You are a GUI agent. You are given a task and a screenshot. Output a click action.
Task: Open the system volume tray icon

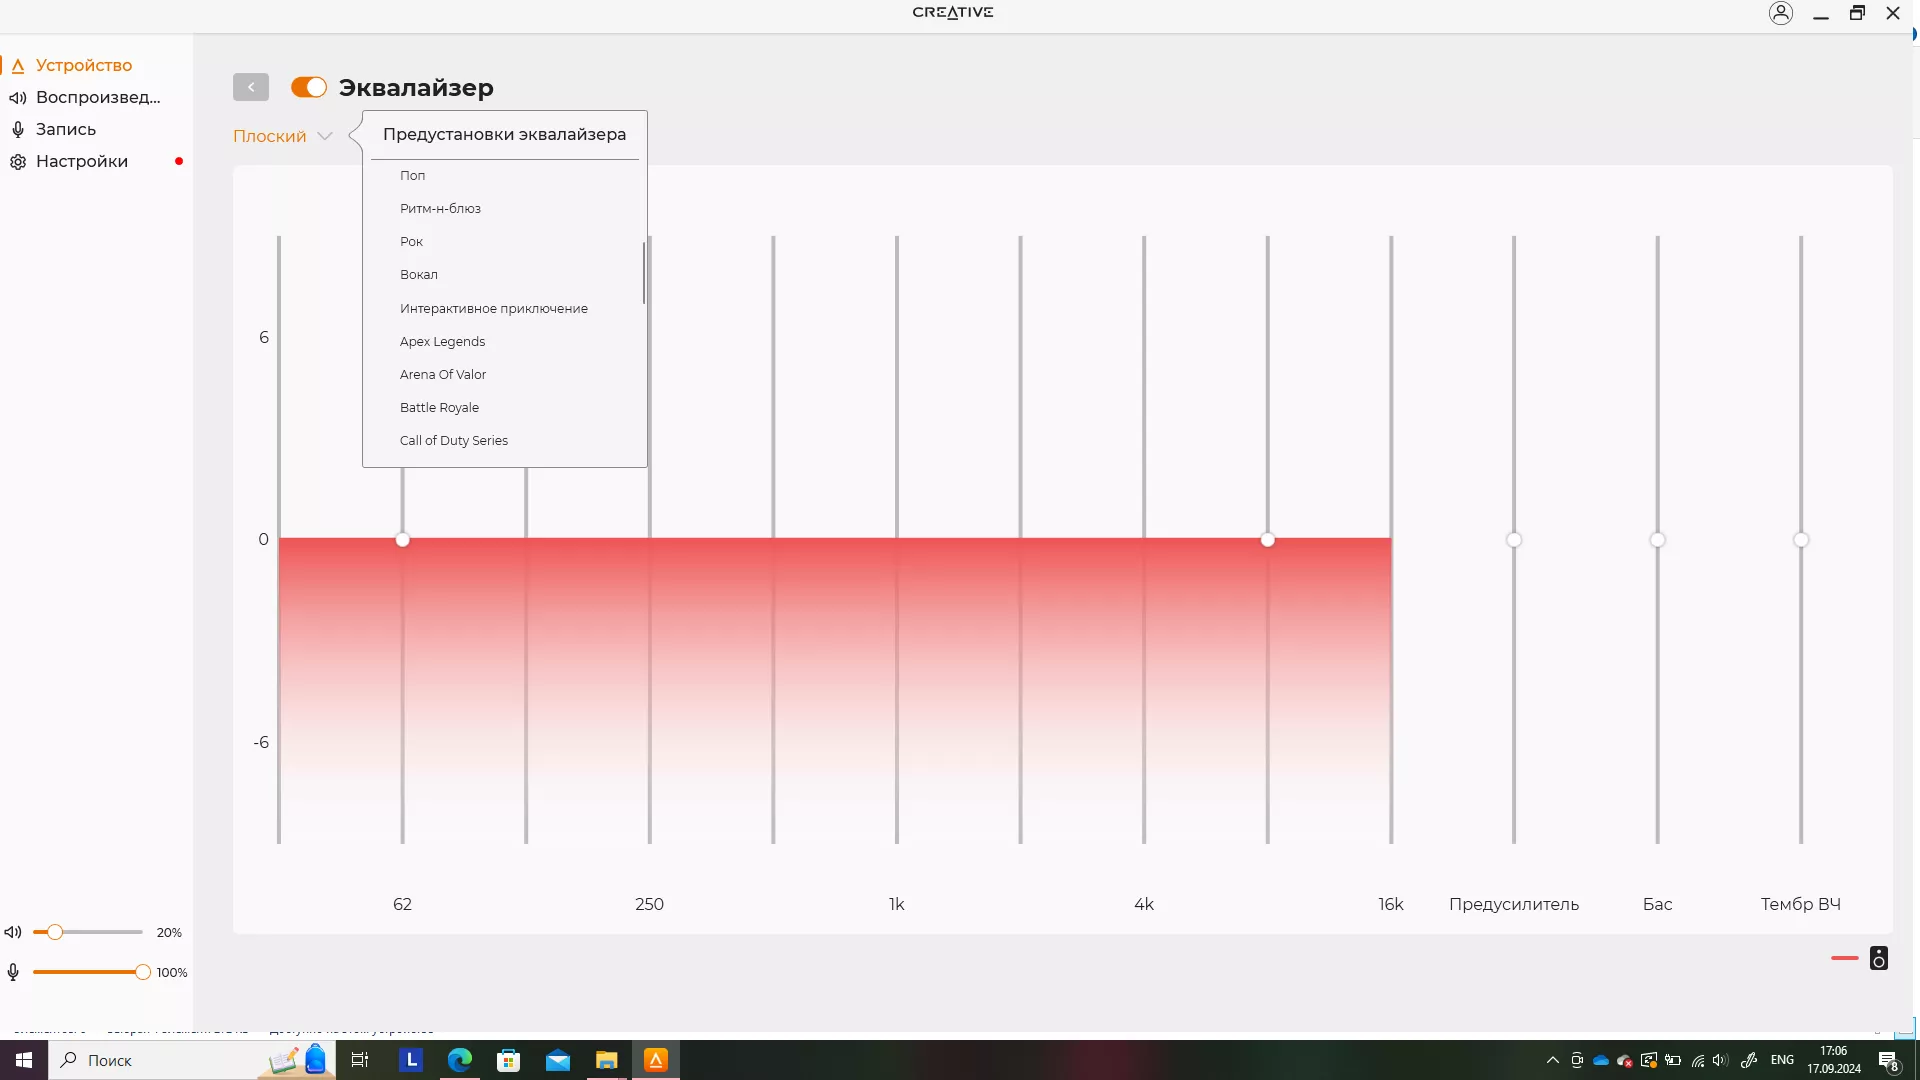click(1721, 1060)
